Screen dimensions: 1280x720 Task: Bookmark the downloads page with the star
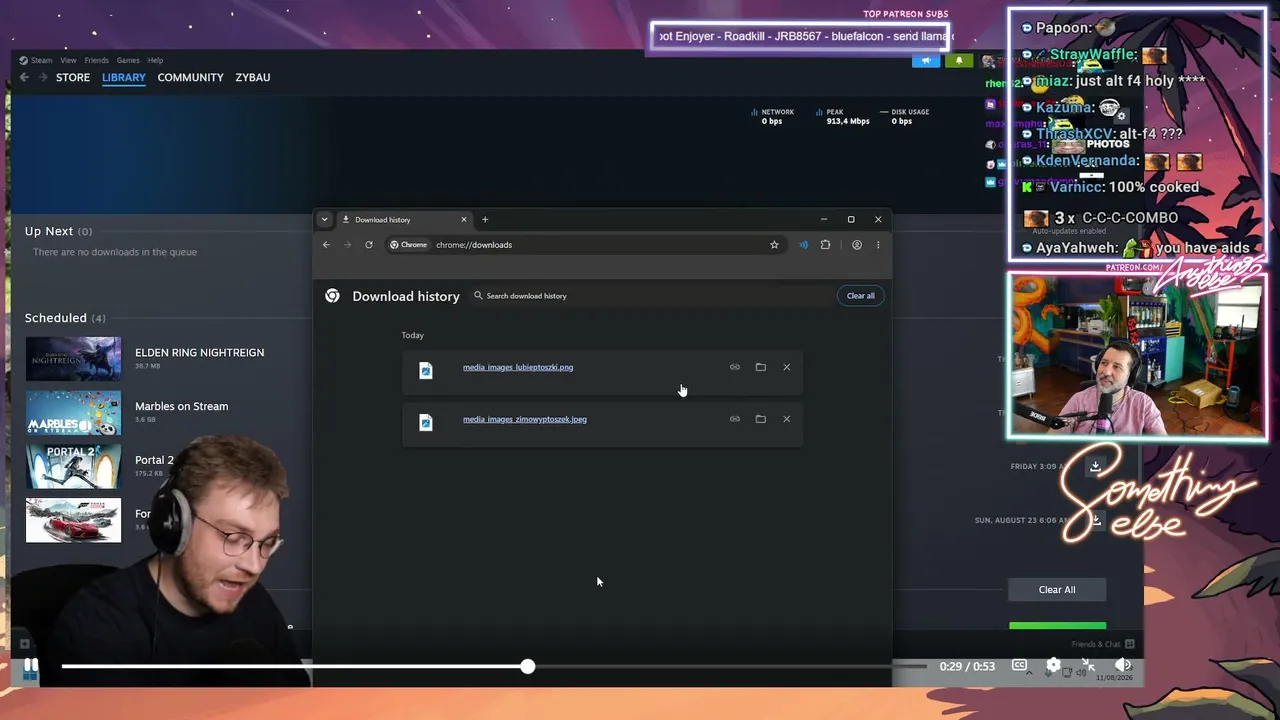click(774, 245)
